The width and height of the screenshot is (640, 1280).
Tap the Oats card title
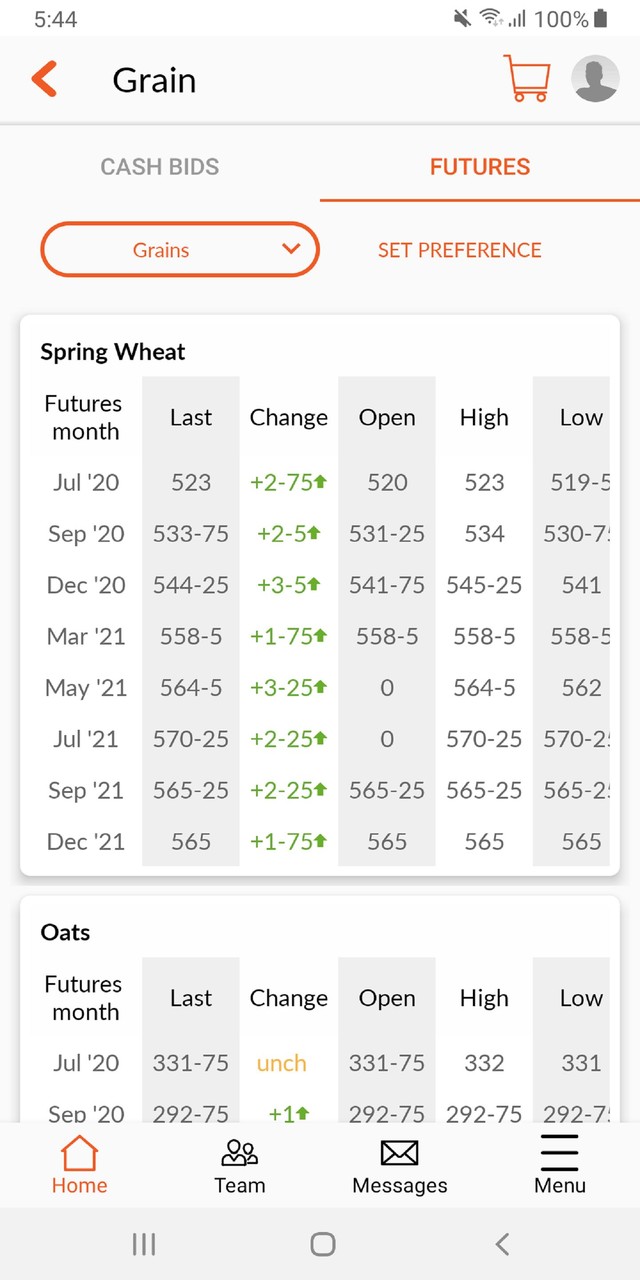pos(65,932)
